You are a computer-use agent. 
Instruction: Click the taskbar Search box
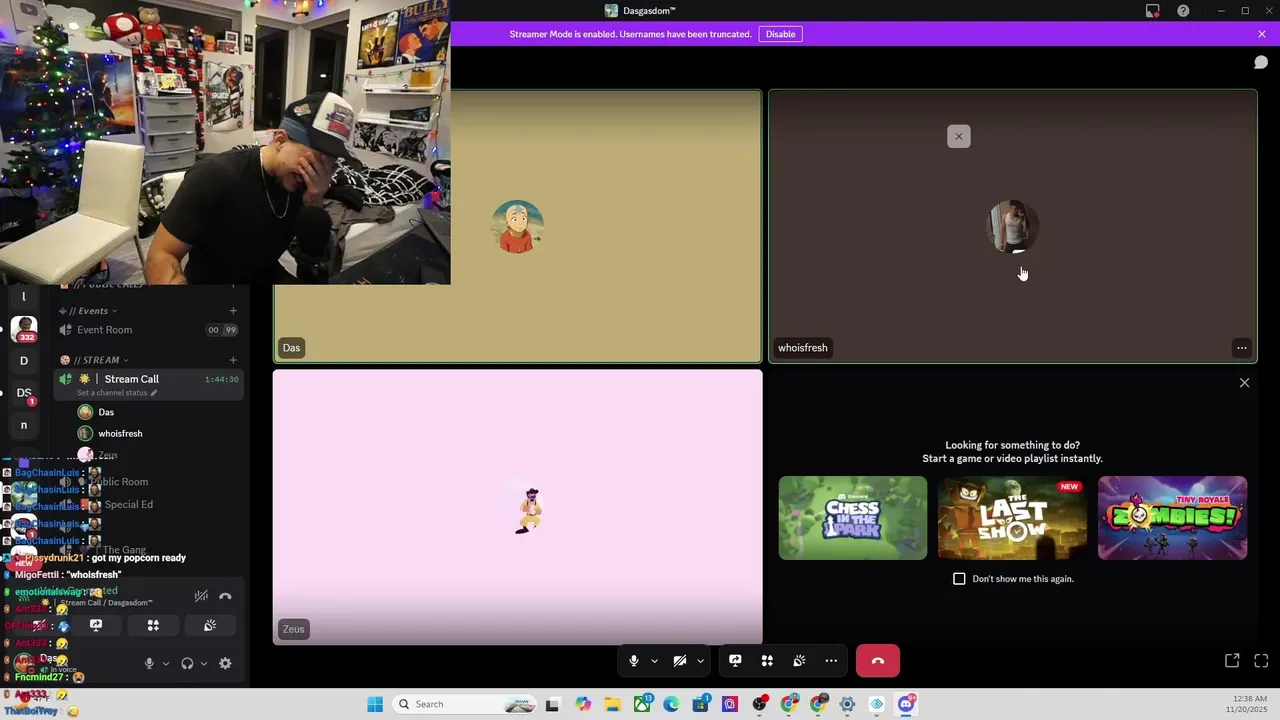[465, 704]
